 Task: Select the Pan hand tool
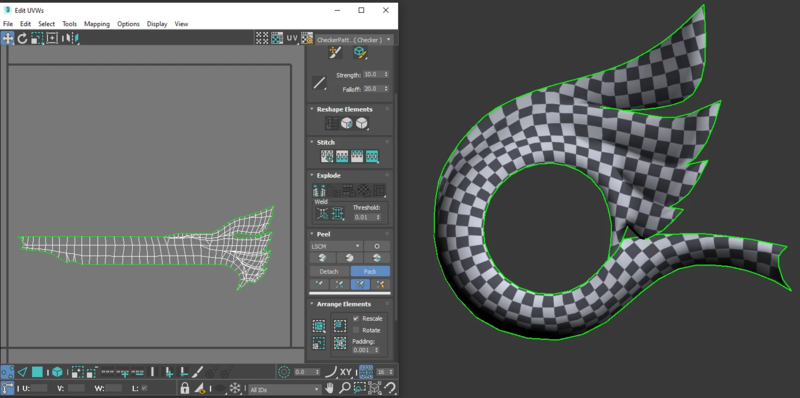(x=330, y=388)
